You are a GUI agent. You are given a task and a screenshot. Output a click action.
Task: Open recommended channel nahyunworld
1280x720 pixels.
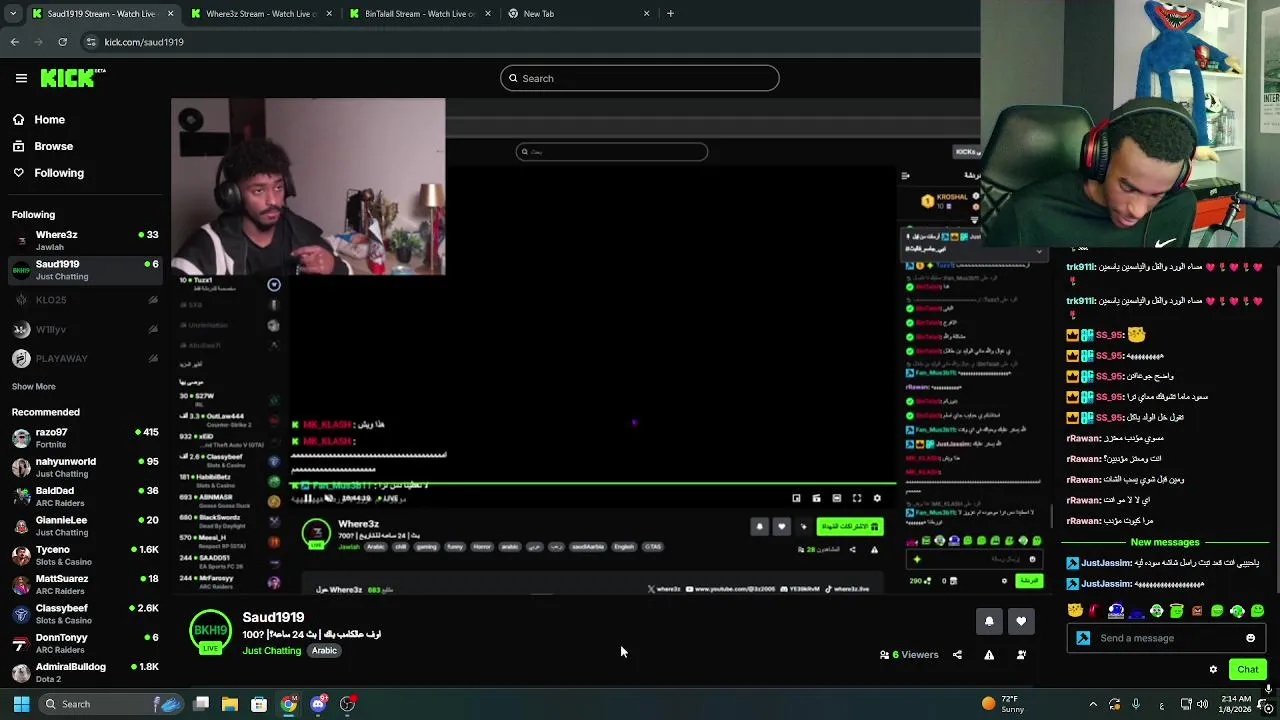[x=85, y=467]
